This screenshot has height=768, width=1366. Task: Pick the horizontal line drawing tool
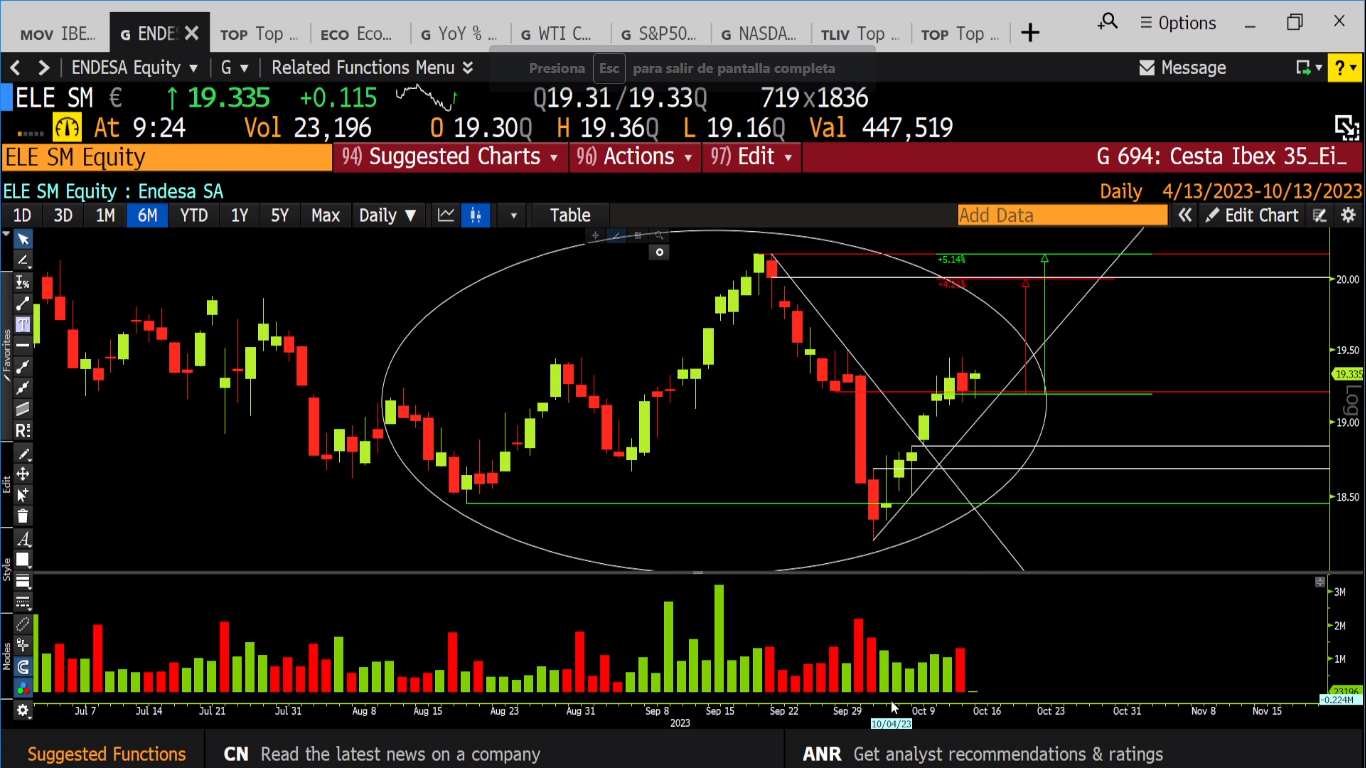(x=22, y=346)
